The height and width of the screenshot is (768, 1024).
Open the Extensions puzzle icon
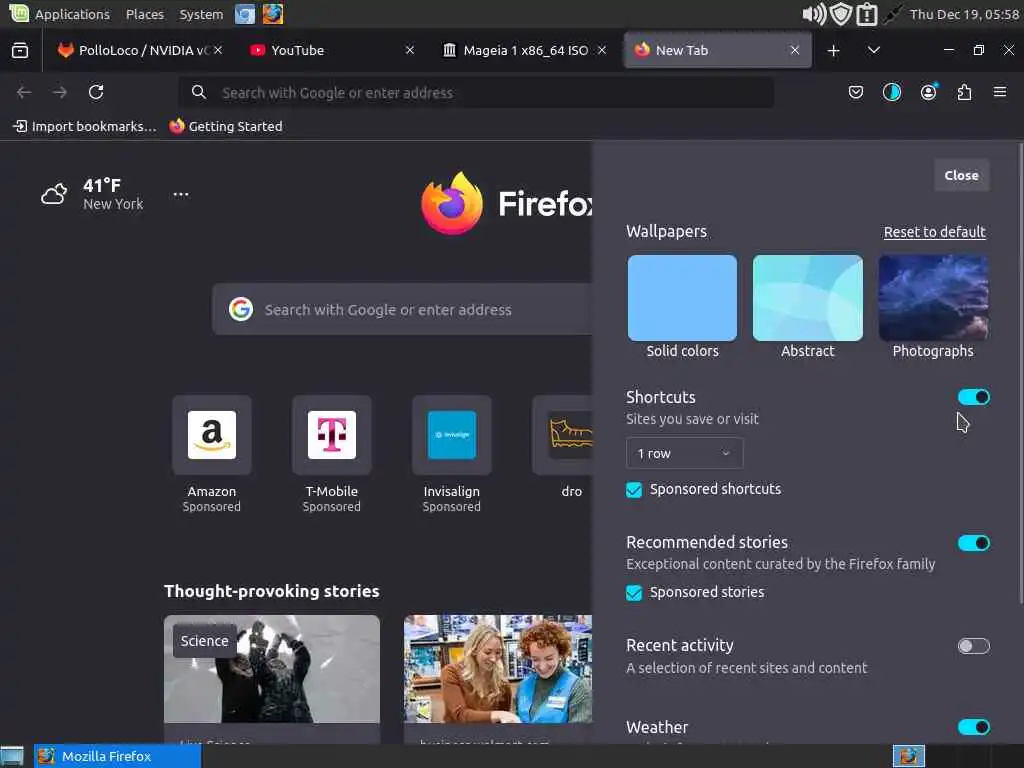click(x=965, y=93)
